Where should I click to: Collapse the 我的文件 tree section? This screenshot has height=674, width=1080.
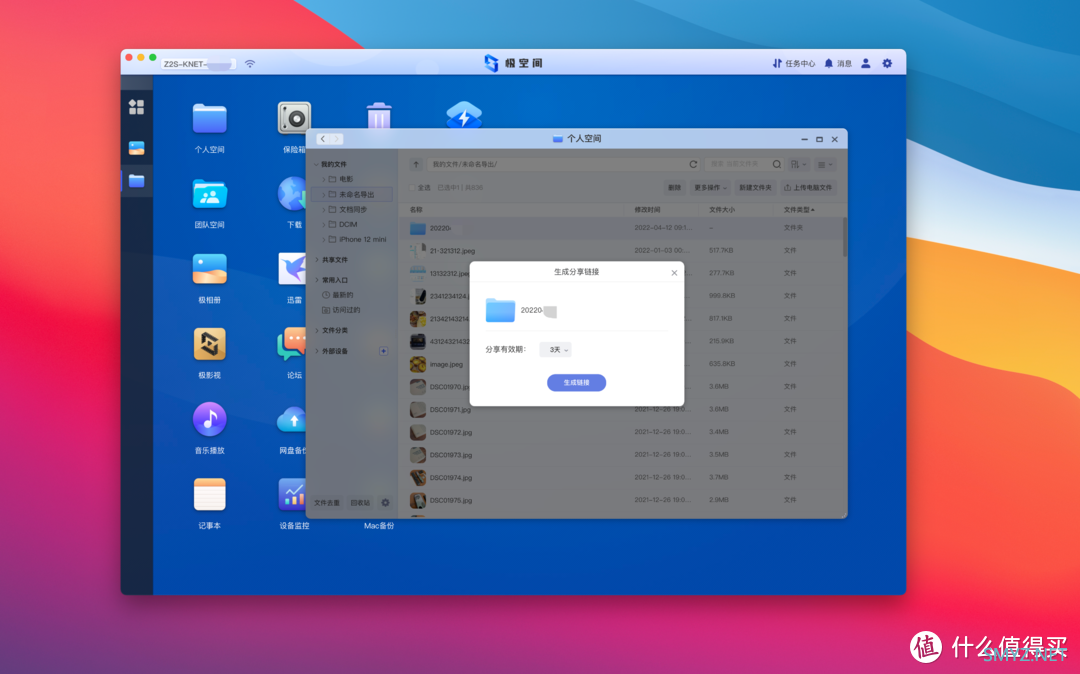(317, 165)
